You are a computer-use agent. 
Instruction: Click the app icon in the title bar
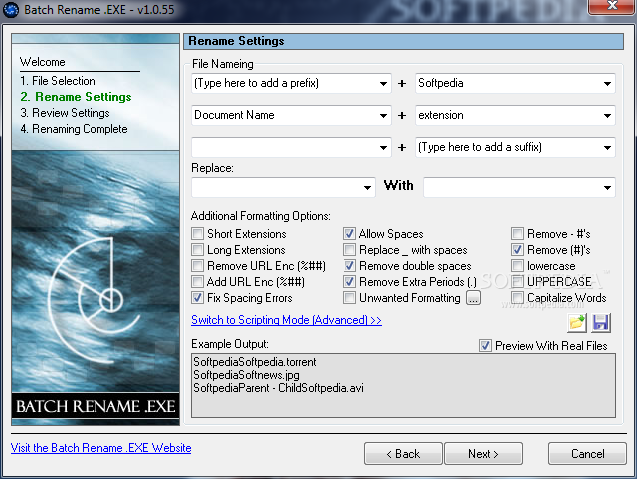coord(11,9)
